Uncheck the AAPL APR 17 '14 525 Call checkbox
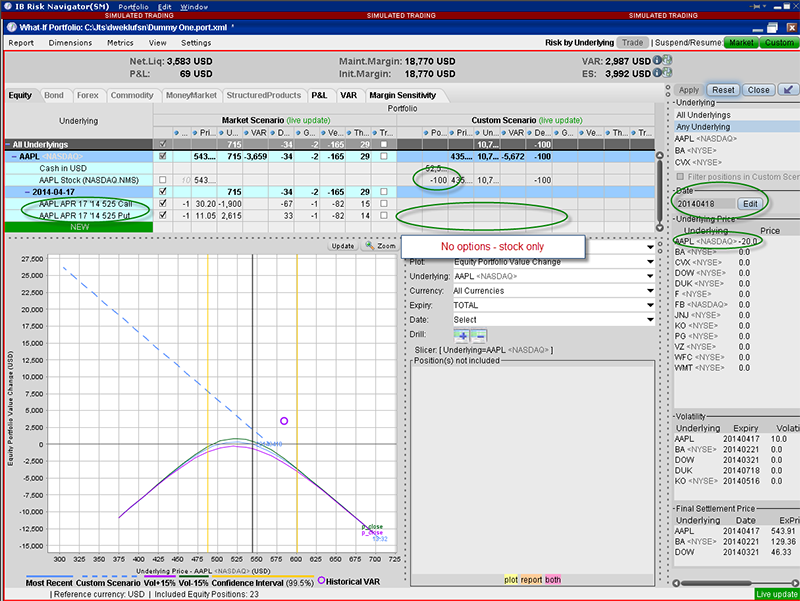Image resolution: width=800 pixels, height=601 pixels. click(x=163, y=204)
